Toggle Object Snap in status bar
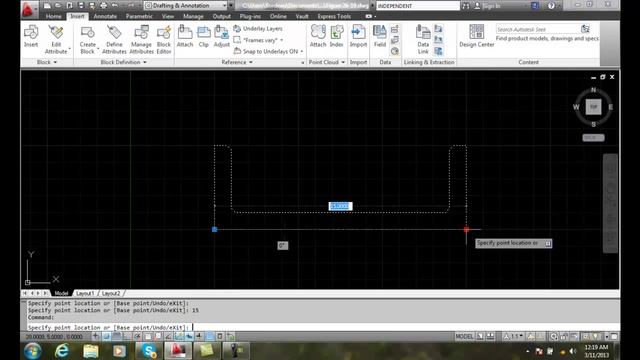 pyautogui.click(x=147, y=336)
